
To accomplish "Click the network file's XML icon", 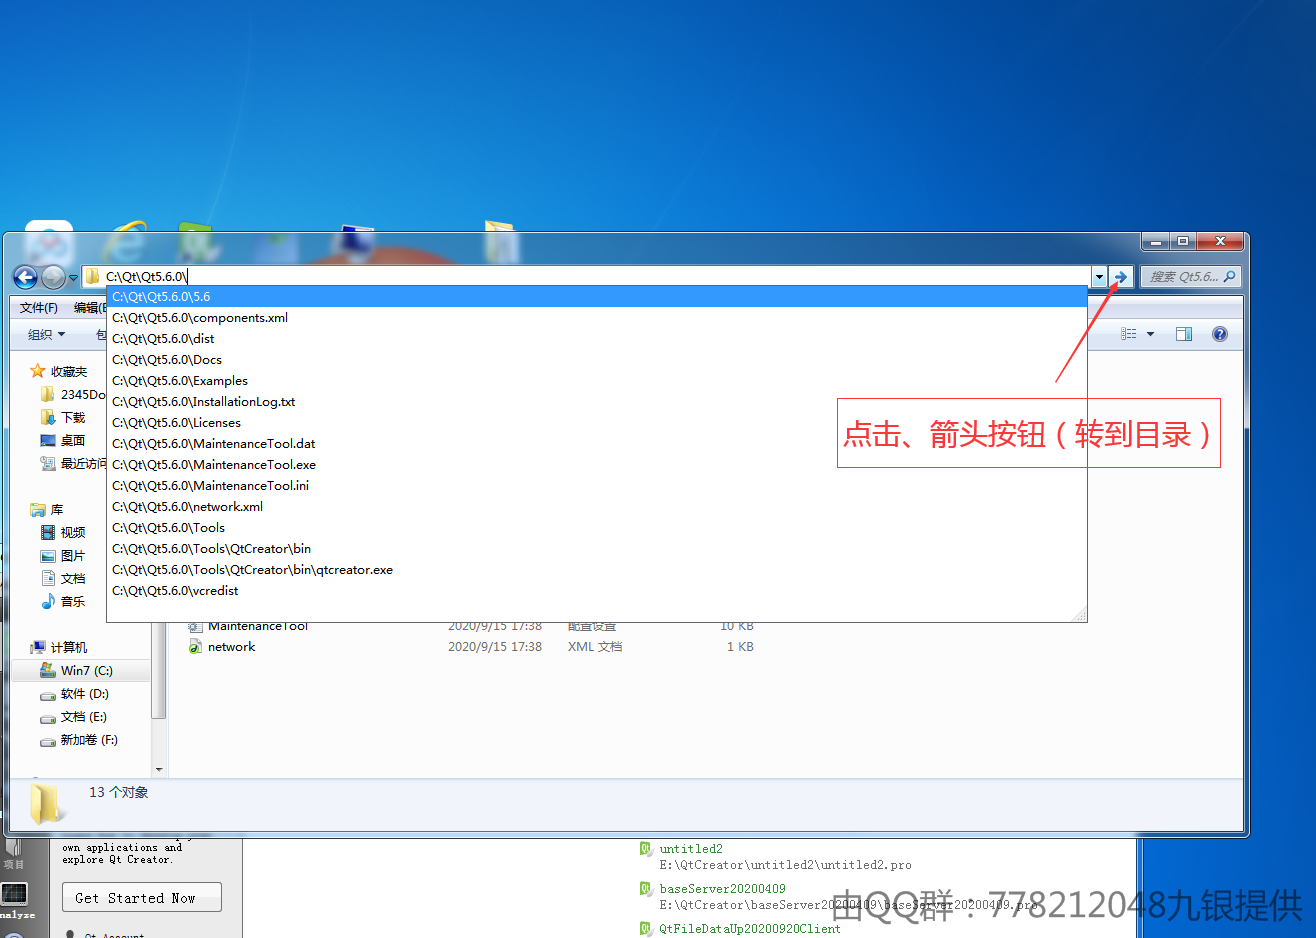I will [195, 647].
